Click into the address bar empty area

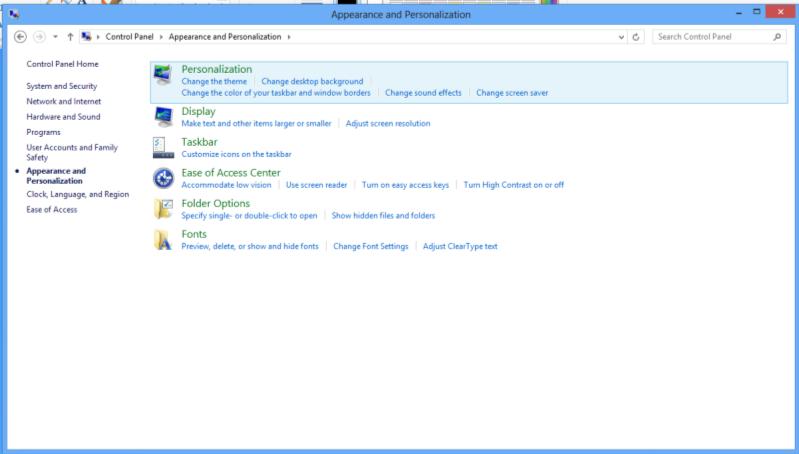click(x=454, y=37)
